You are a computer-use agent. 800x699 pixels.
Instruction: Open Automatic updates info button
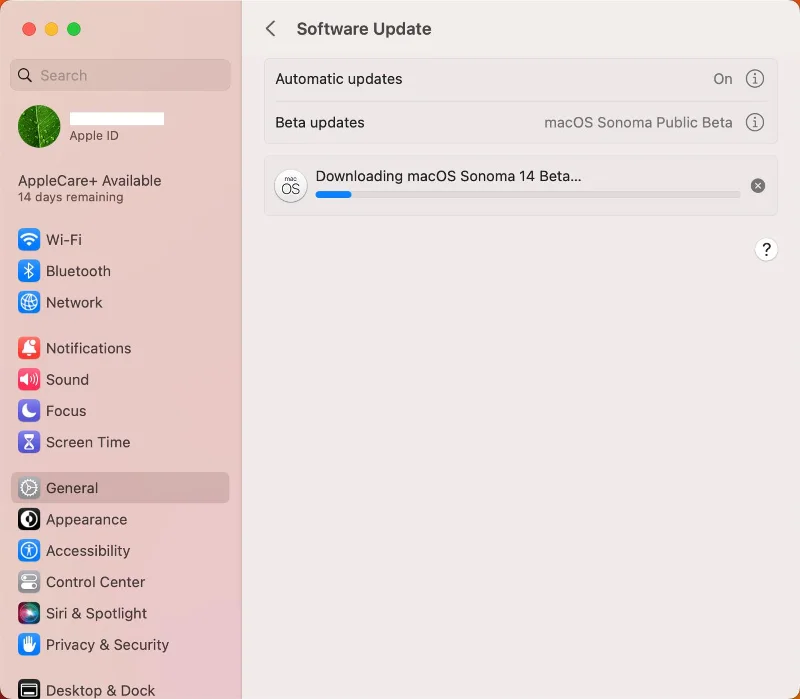(755, 79)
